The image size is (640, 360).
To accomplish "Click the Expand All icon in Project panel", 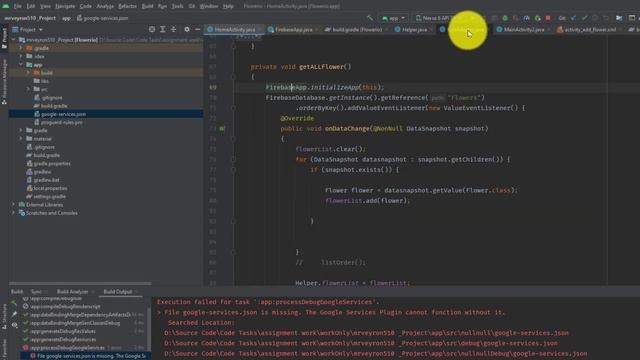I will click(x=162, y=29).
